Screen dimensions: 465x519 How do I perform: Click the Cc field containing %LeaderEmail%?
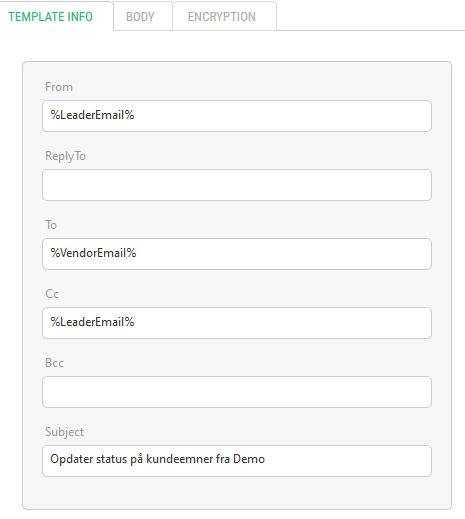tap(237, 323)
